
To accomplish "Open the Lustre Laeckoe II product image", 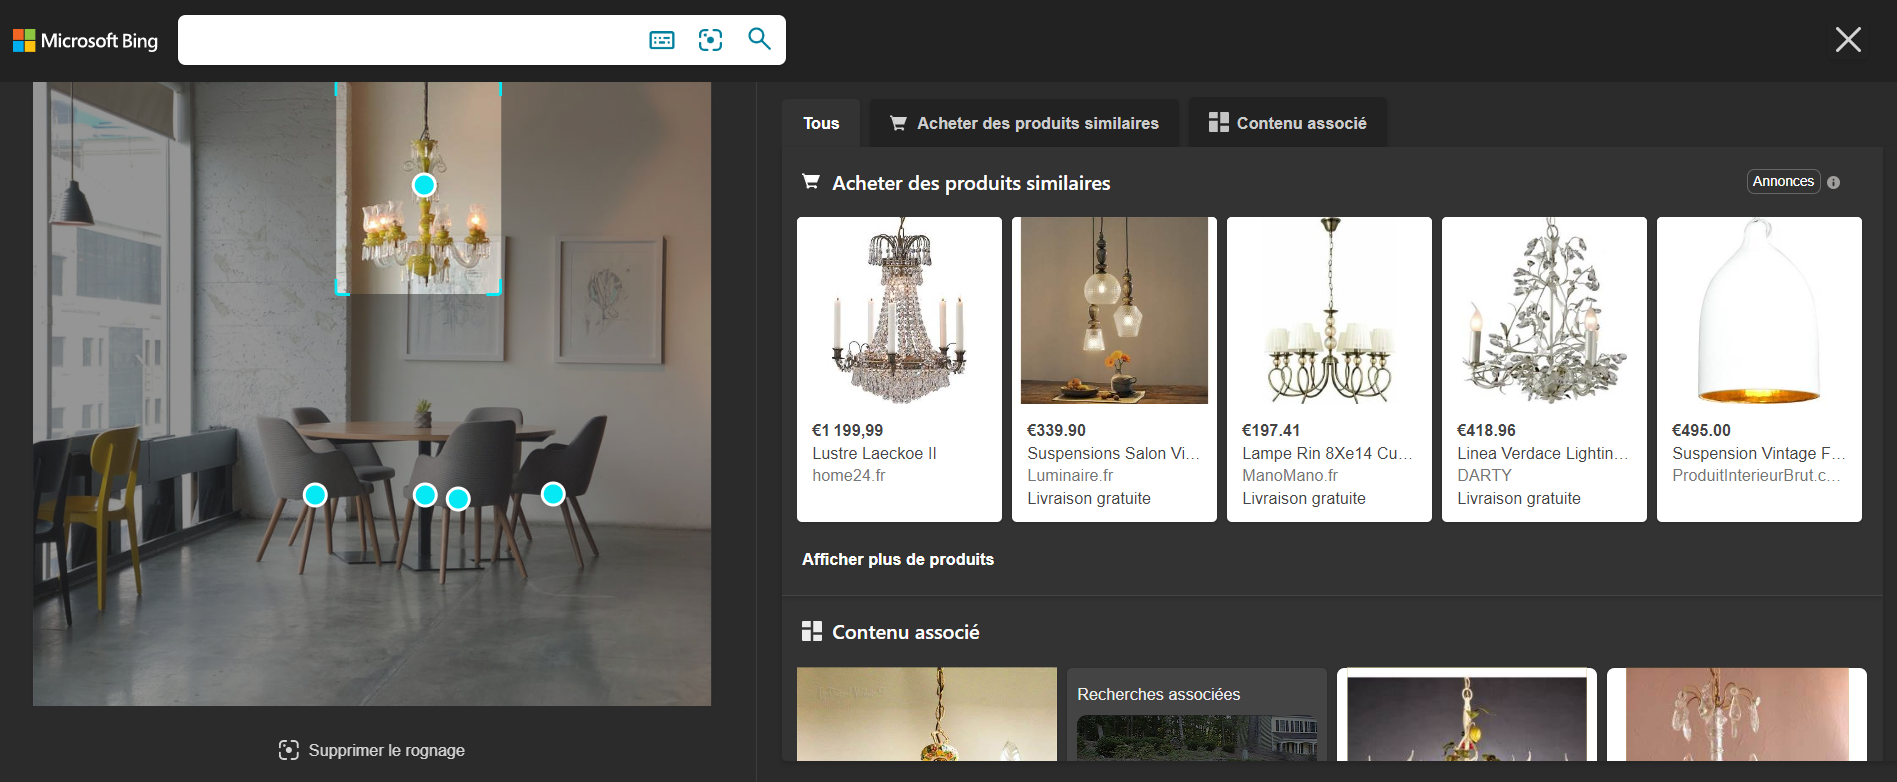I will pyautogui.click(x=899, y=311).
